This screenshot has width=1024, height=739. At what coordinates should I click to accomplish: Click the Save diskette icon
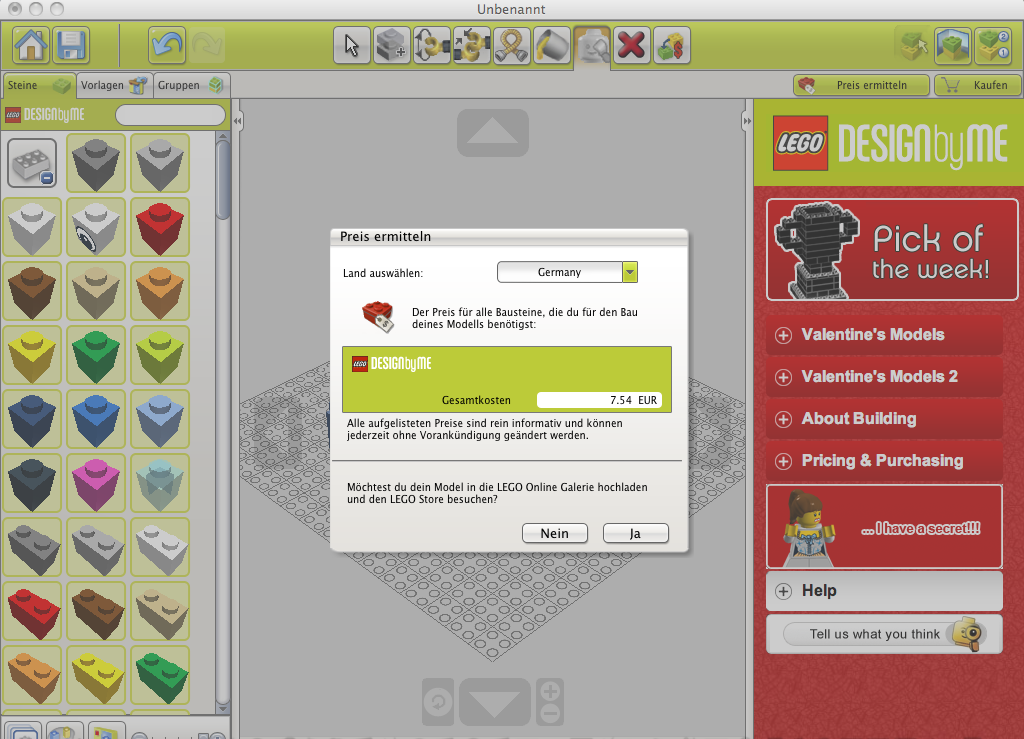tap(71, 45)
